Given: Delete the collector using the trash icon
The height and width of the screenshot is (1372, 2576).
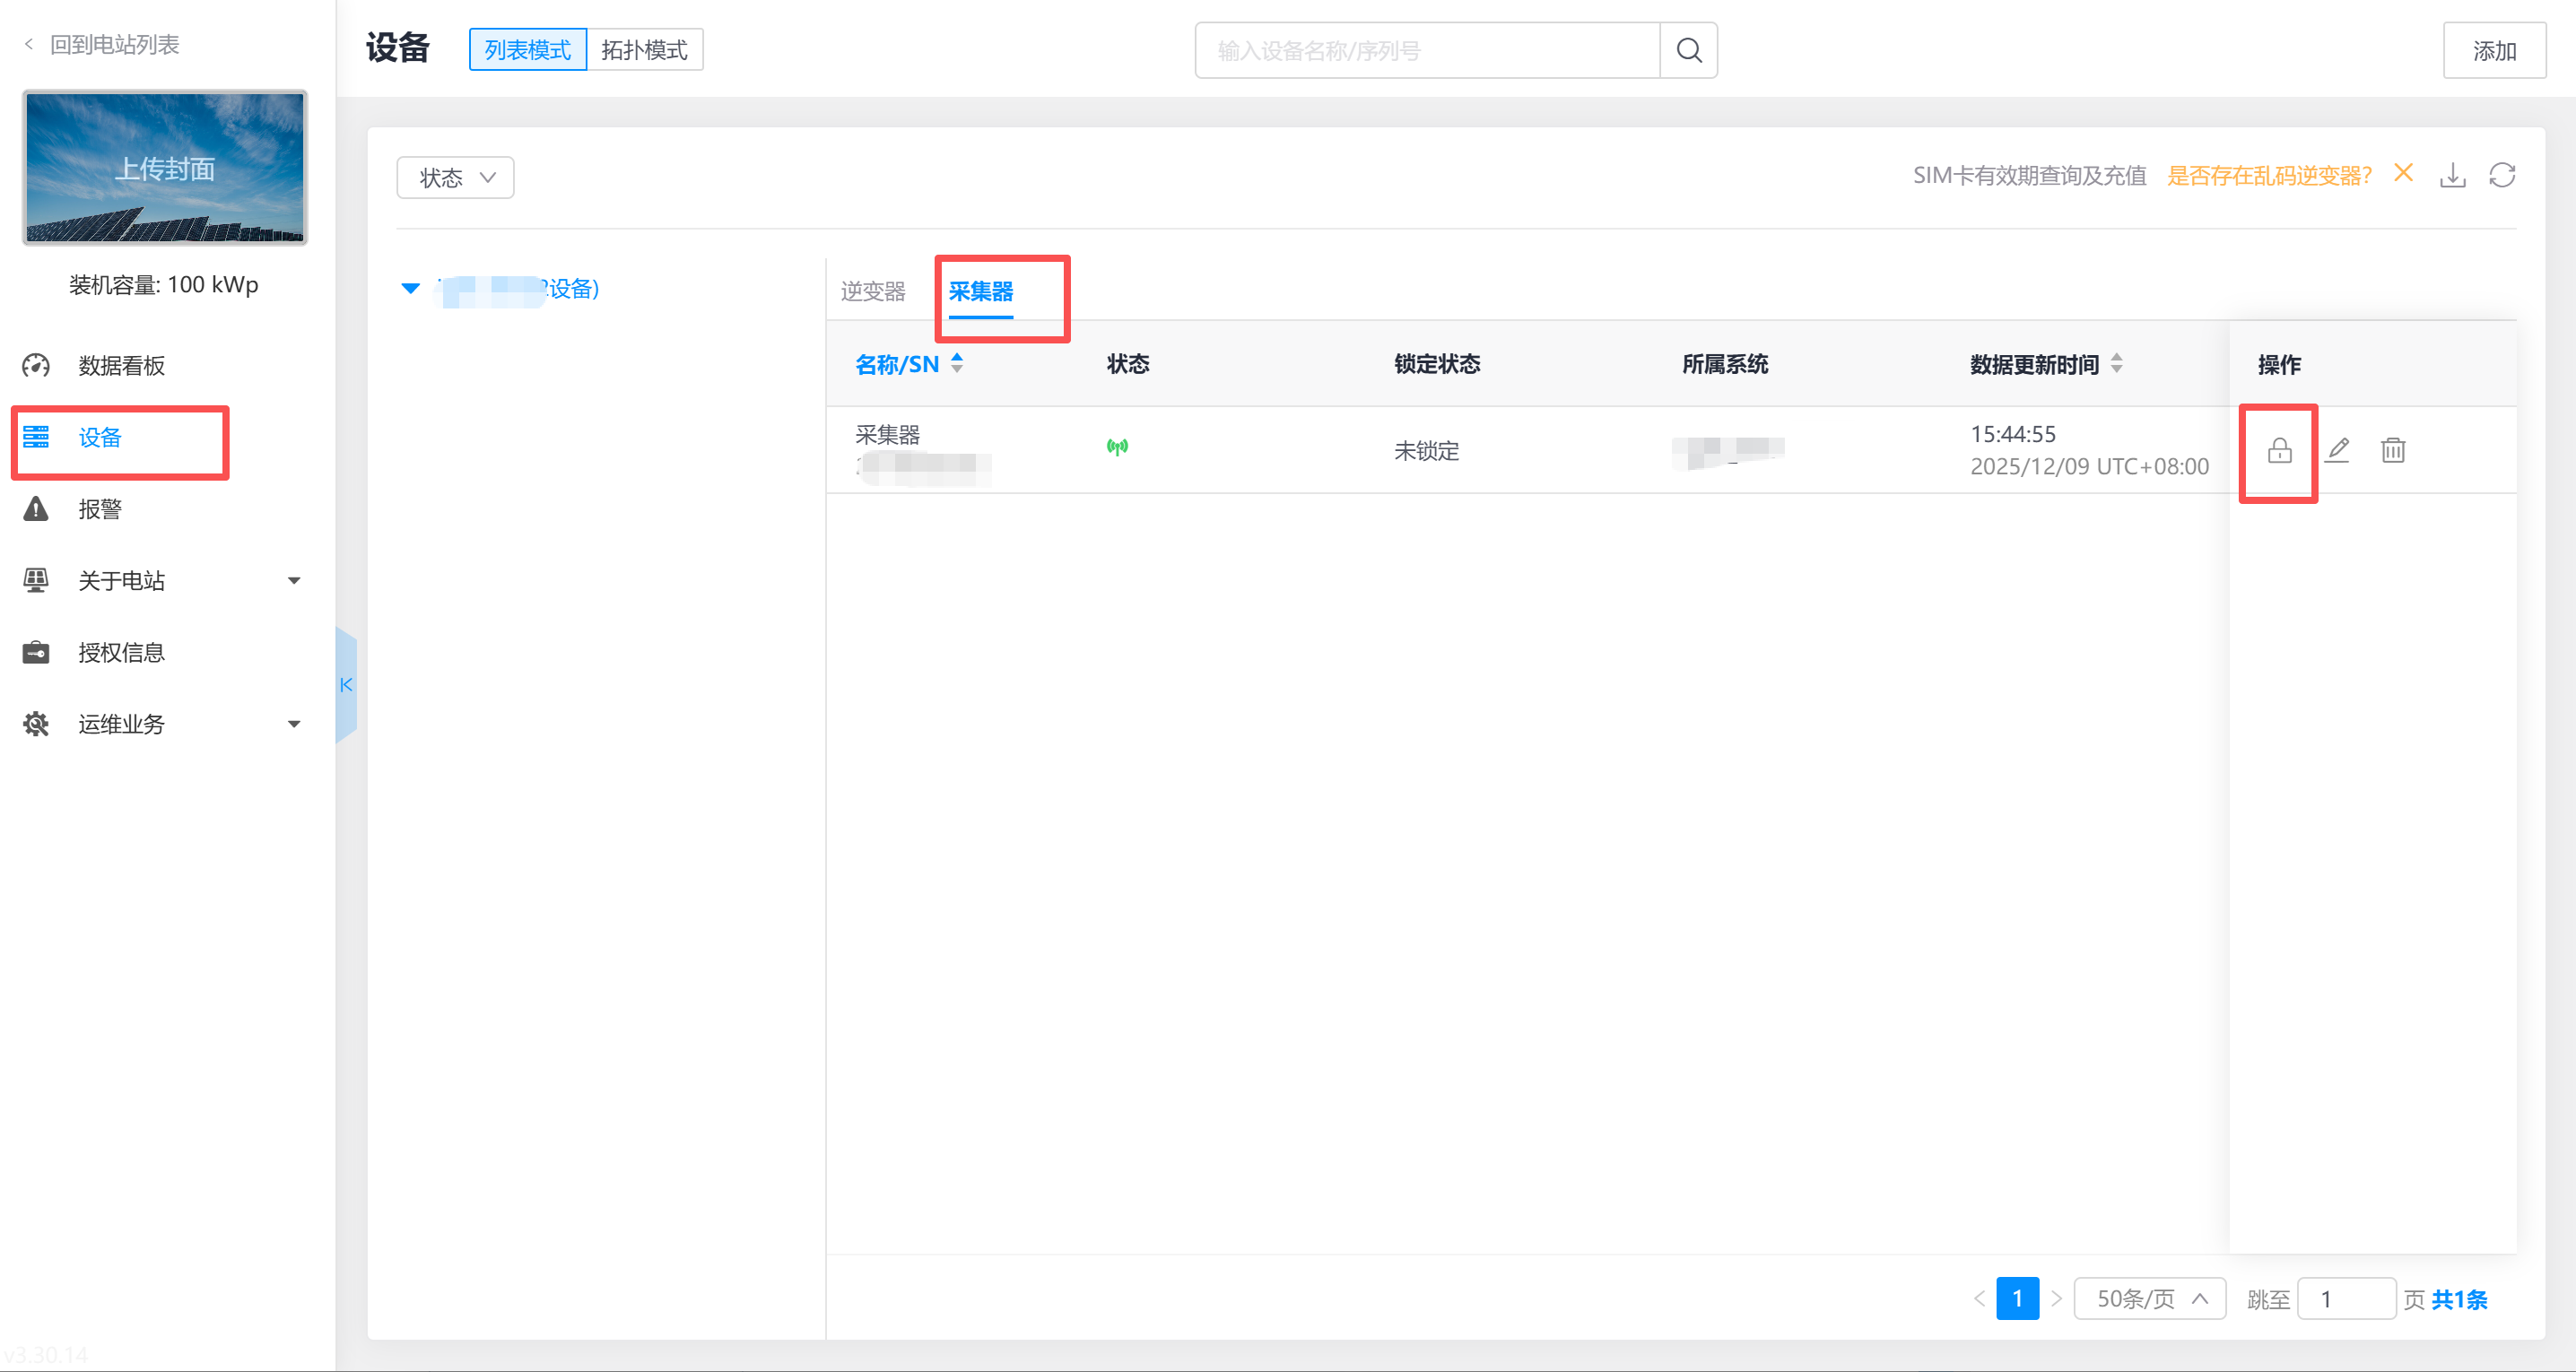Looking at the screenshot, I should (x=2393, y=451).
